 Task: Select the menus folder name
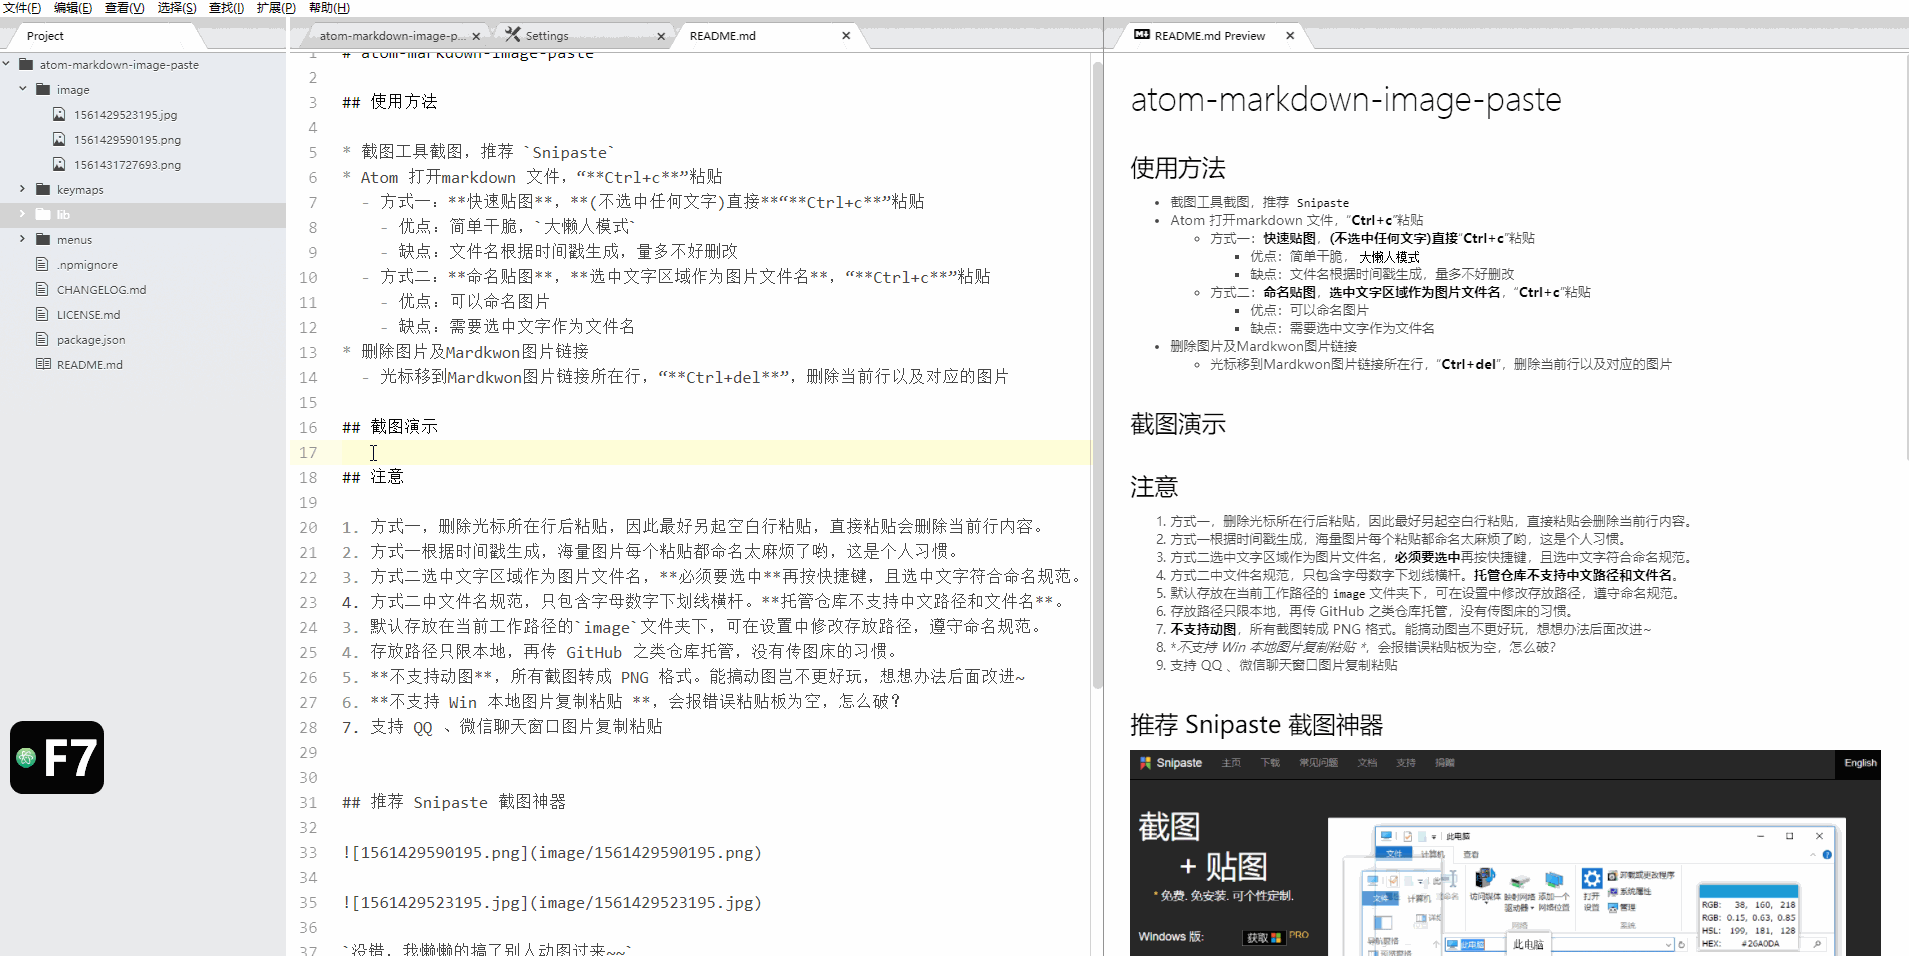74,240
